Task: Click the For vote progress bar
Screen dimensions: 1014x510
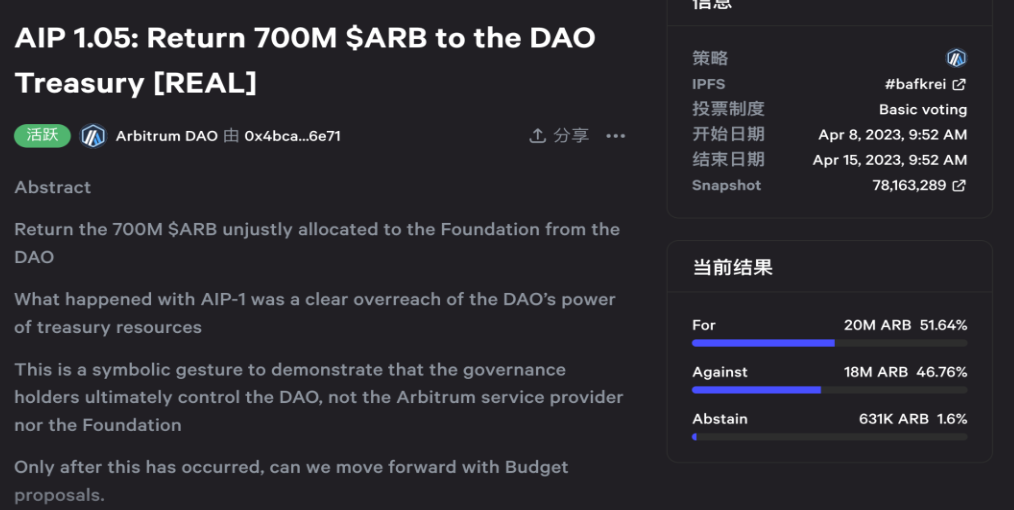Action: point(830,343)
